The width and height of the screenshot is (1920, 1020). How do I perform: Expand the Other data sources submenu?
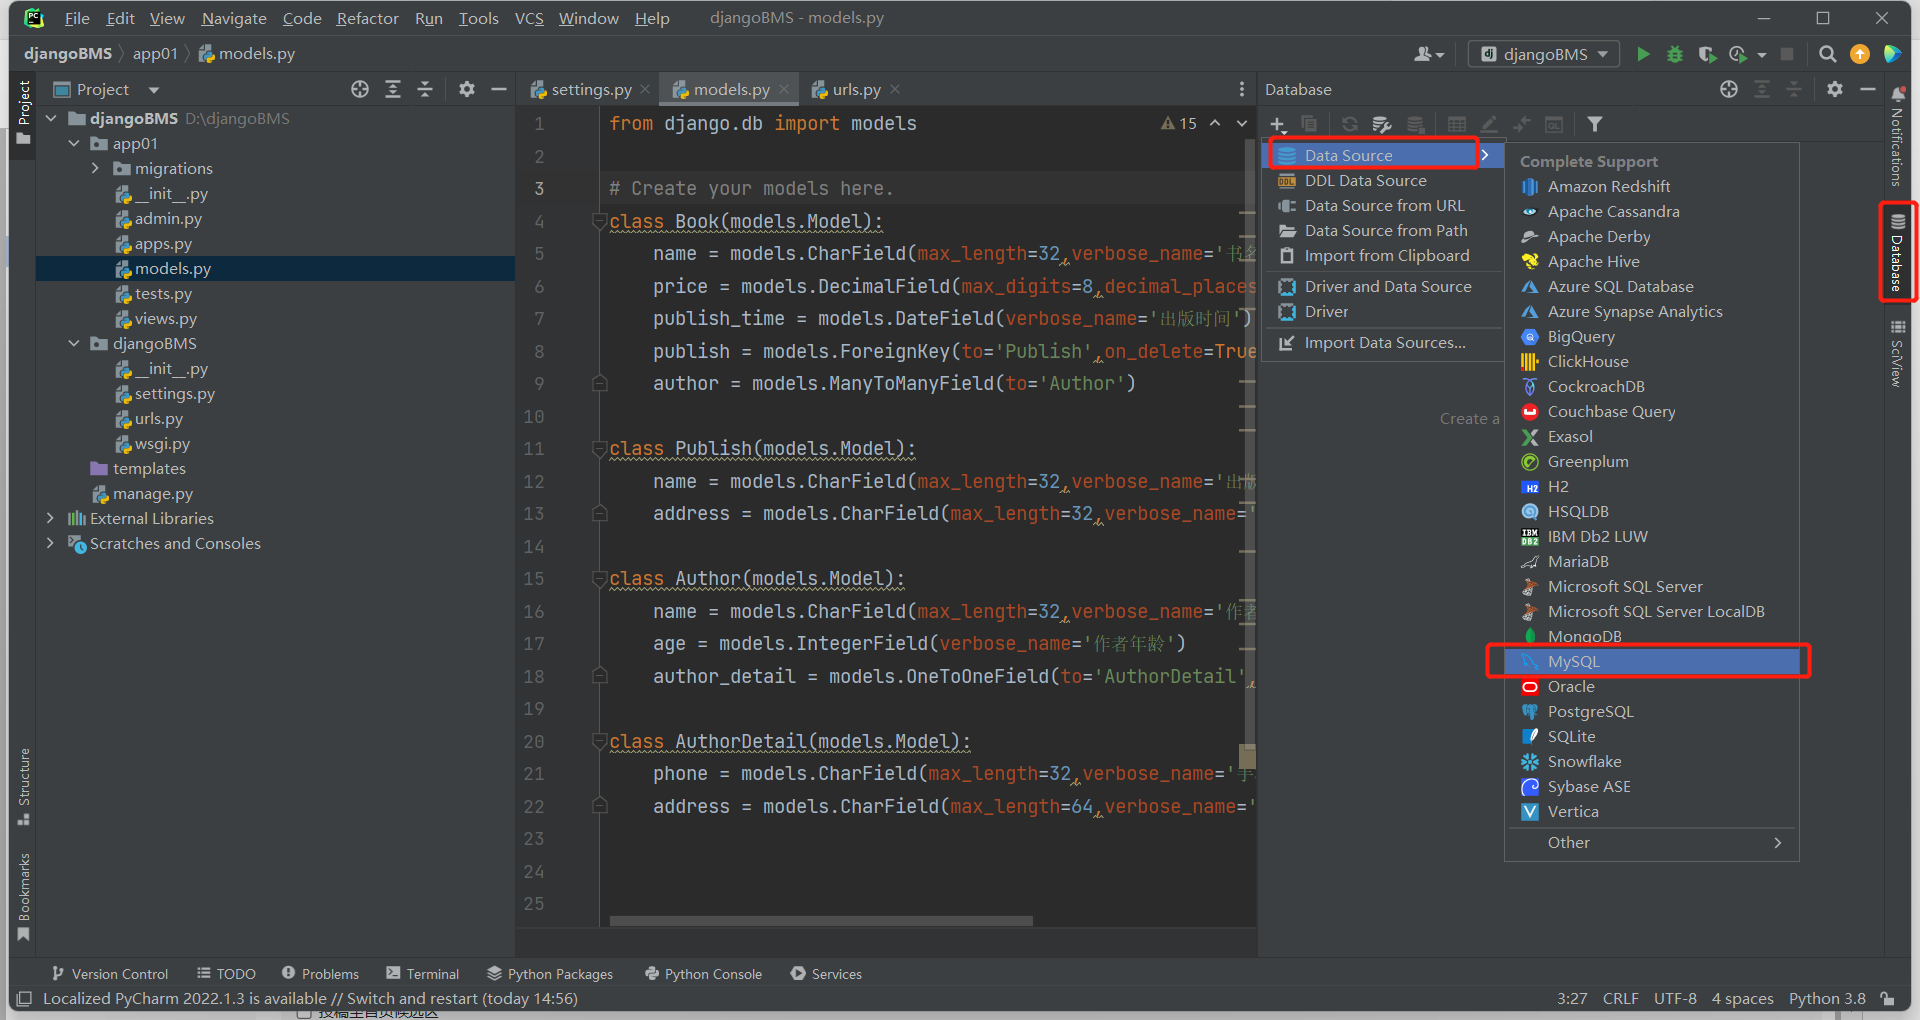tap(1651, 842)
